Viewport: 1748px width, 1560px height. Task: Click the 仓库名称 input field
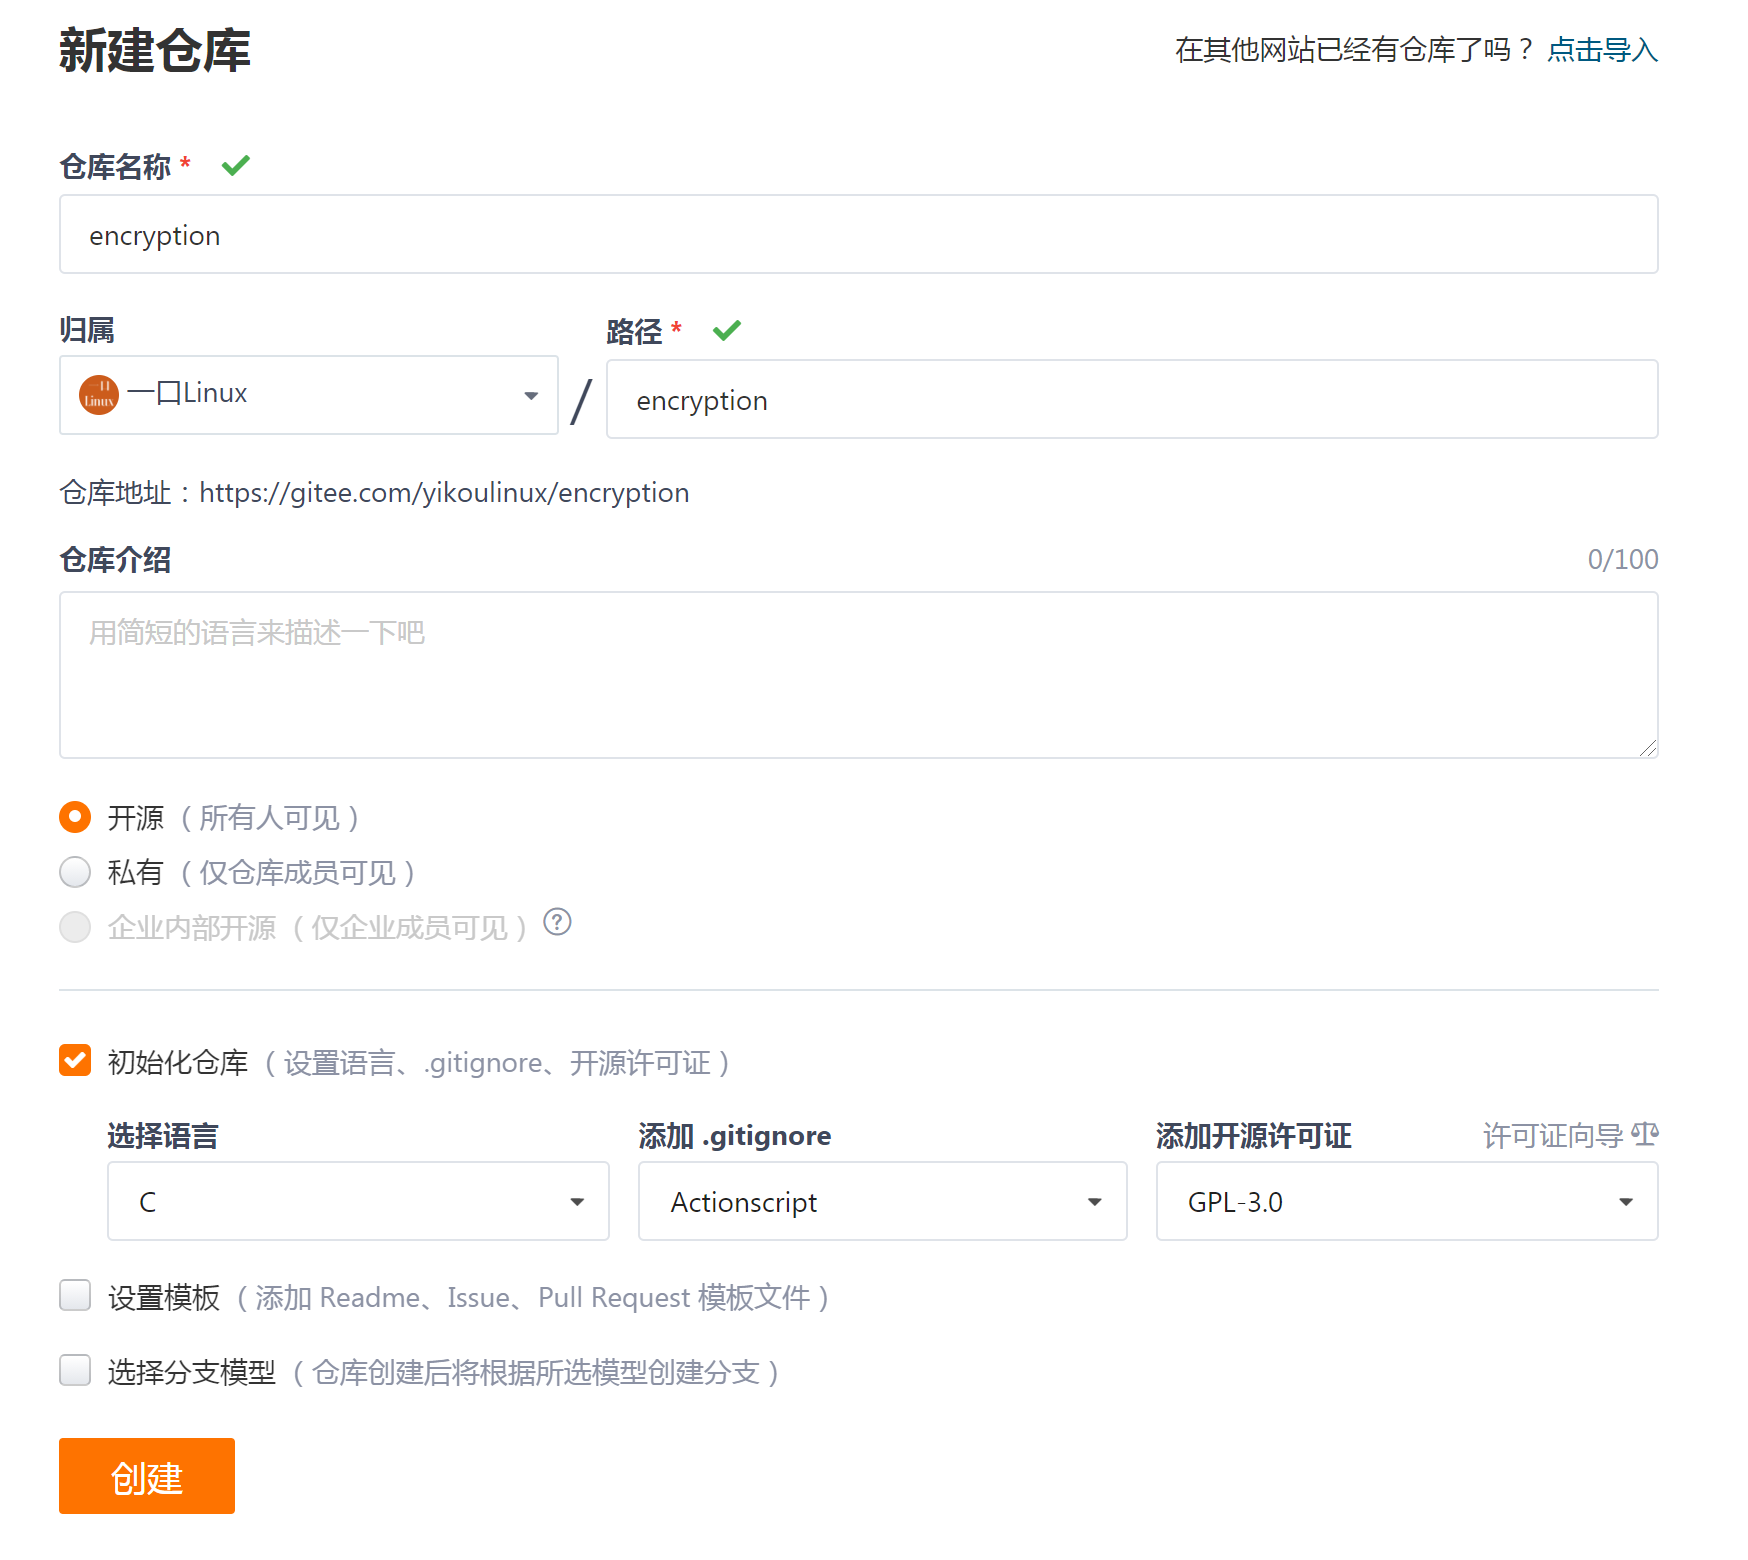point(859,234)
